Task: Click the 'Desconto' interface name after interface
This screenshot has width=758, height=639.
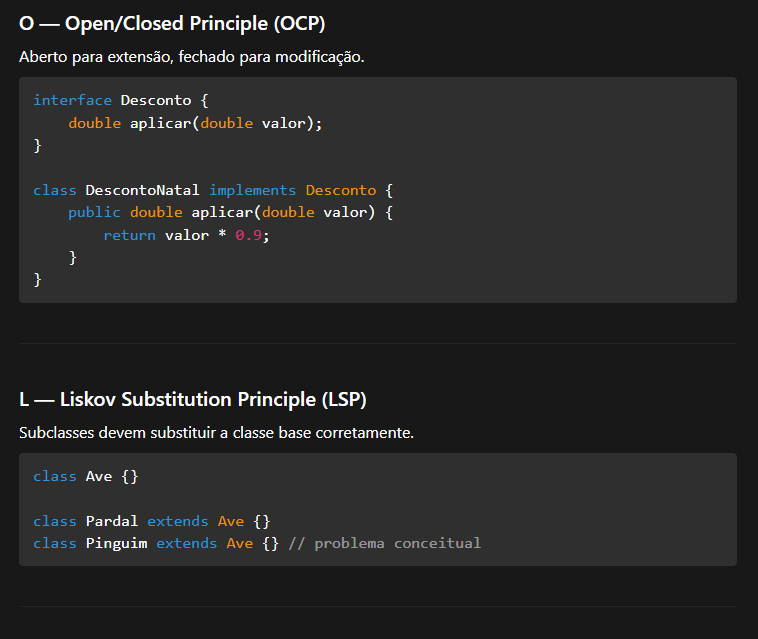Action: (x=155, y=100)
